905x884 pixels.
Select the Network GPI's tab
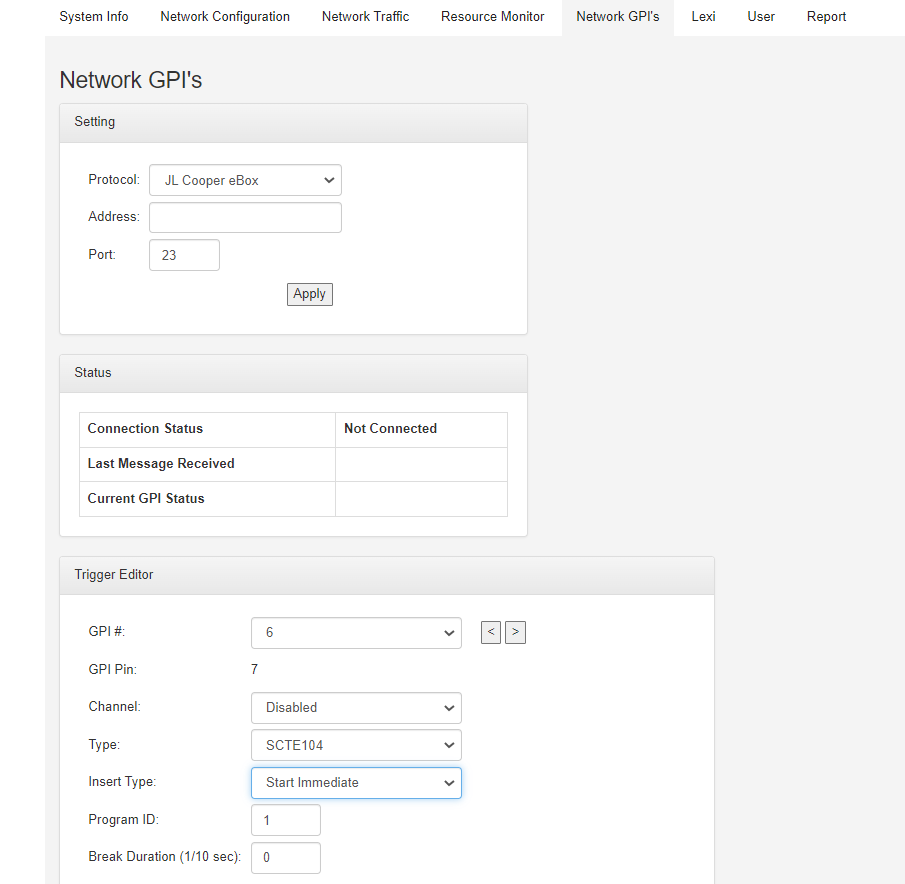click(617, 17)
